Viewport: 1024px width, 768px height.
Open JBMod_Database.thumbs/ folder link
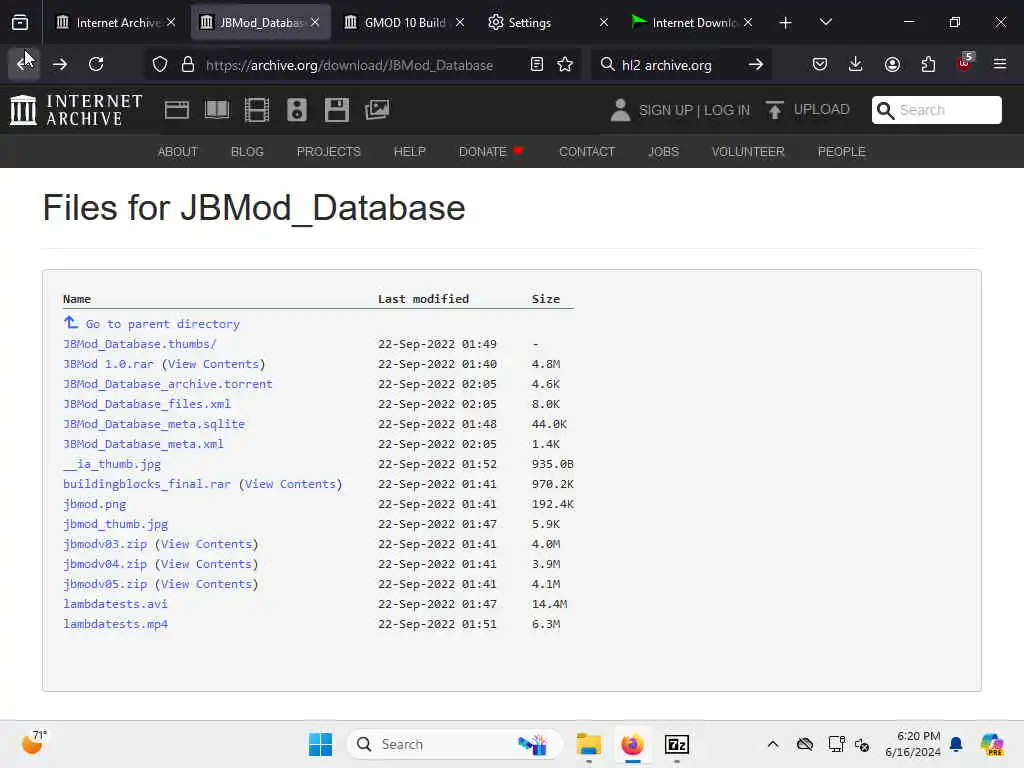[x=140, y=344]
